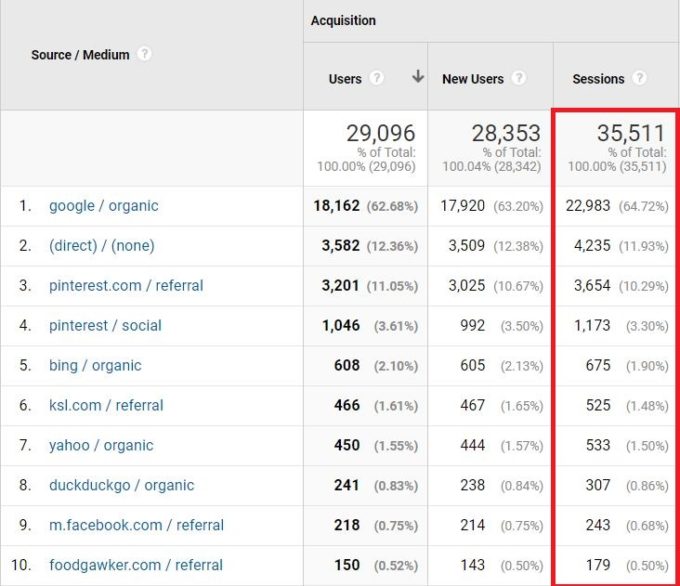
Task: Sort by the Sessions column header
Action: 598,79
